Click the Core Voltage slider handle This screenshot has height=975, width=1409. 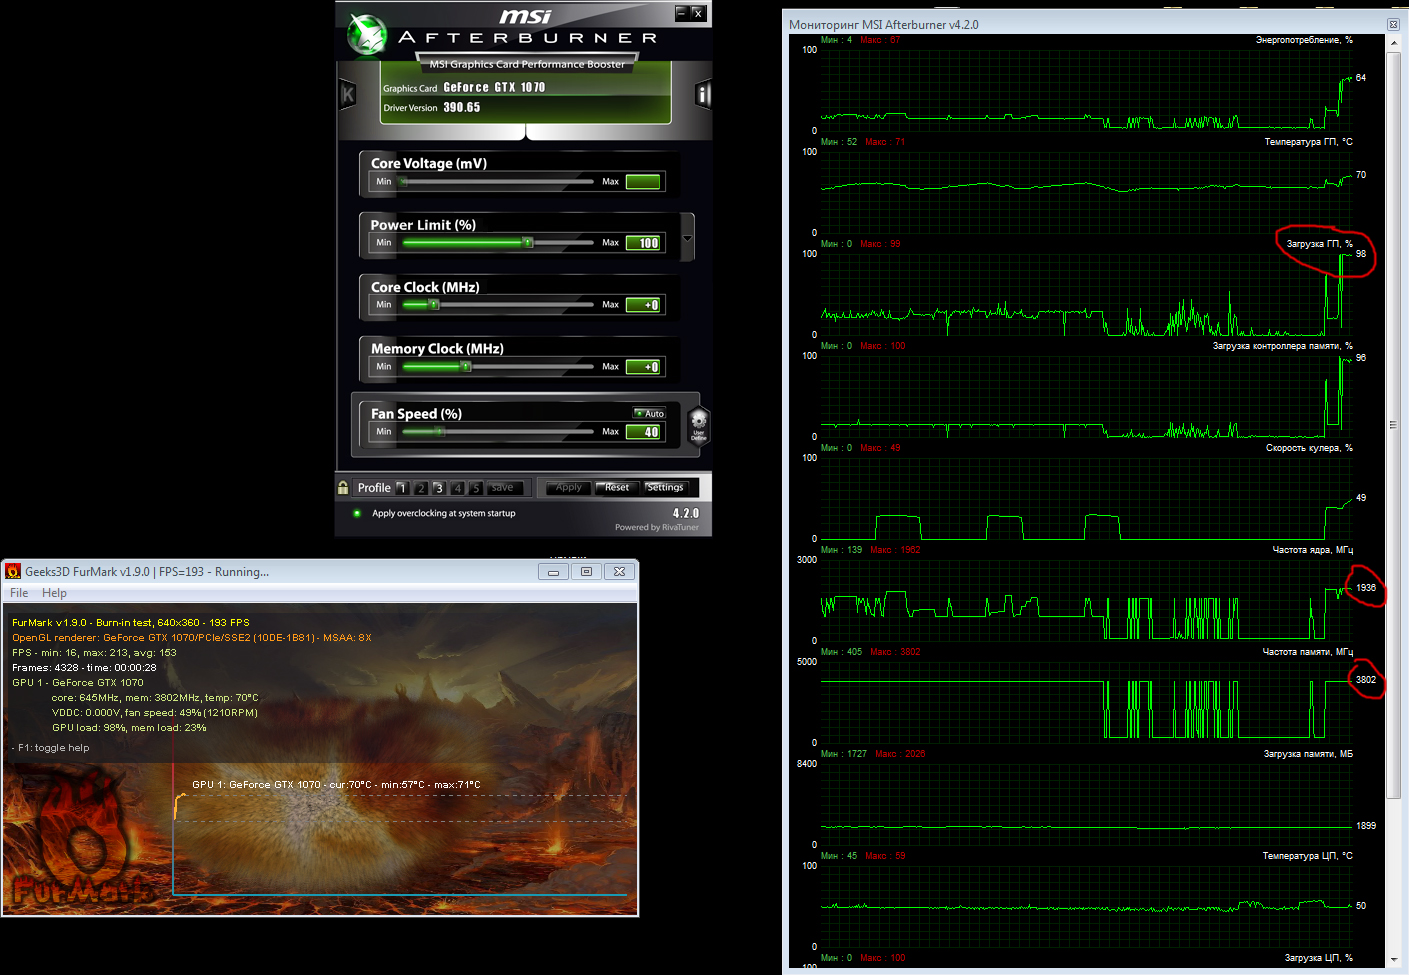pos(404,182)
